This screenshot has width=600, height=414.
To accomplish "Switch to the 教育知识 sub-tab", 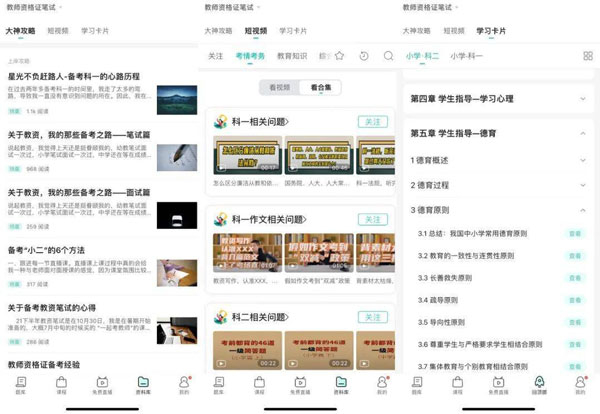I will (x=292, y=56).
